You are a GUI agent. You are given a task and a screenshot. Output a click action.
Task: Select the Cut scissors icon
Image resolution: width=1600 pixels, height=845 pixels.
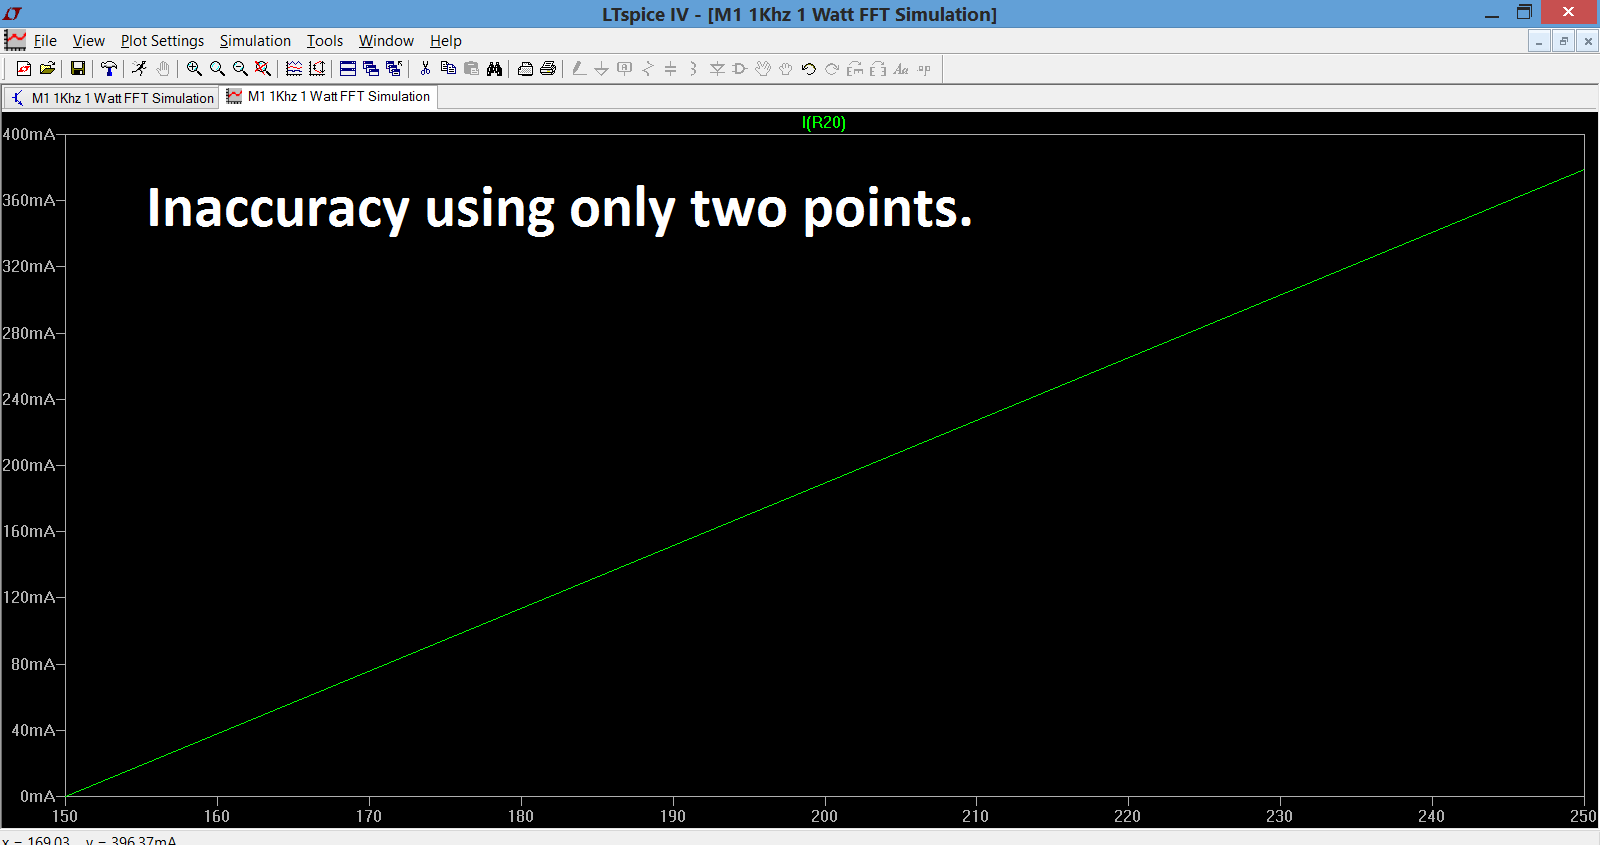(425, 68)
